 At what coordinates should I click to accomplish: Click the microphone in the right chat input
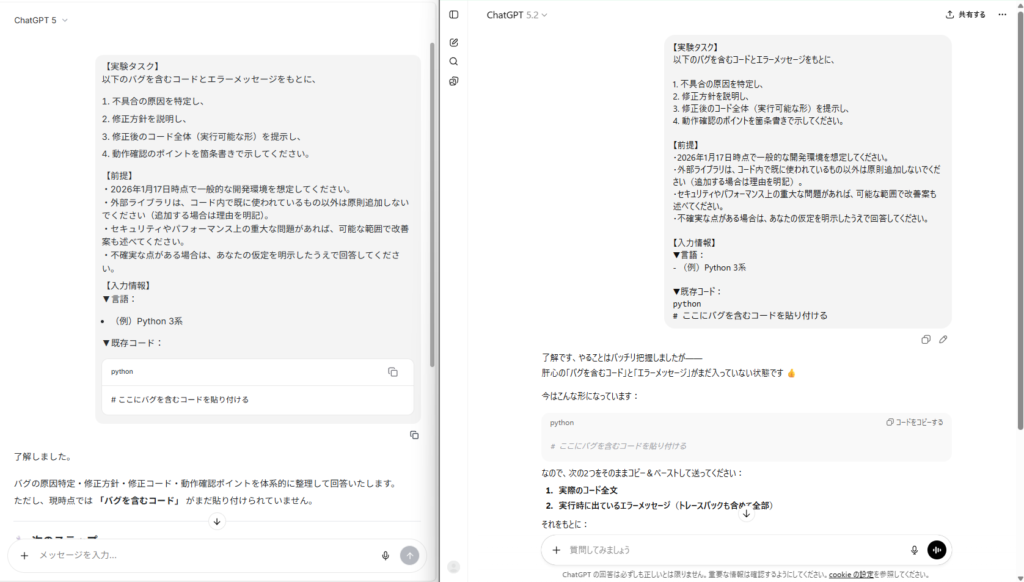[914, 550]
